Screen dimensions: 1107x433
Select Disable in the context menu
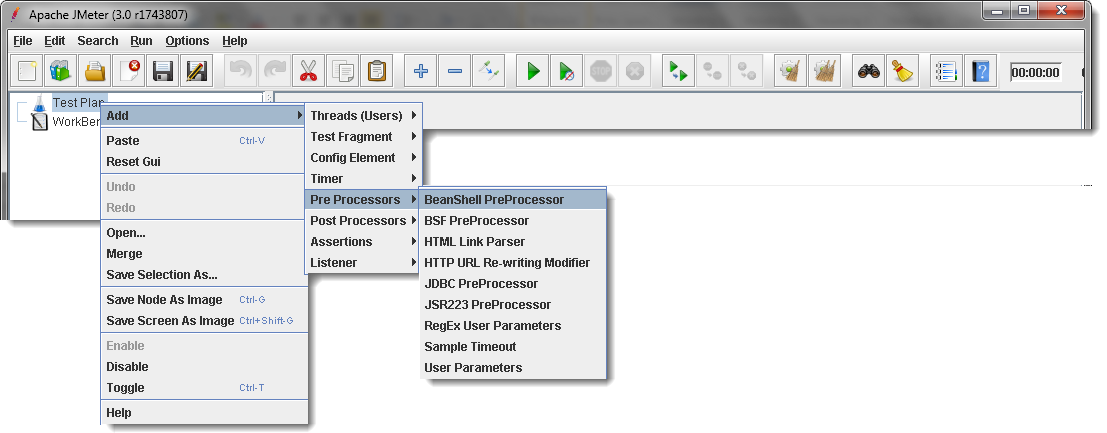coord(127,367)
